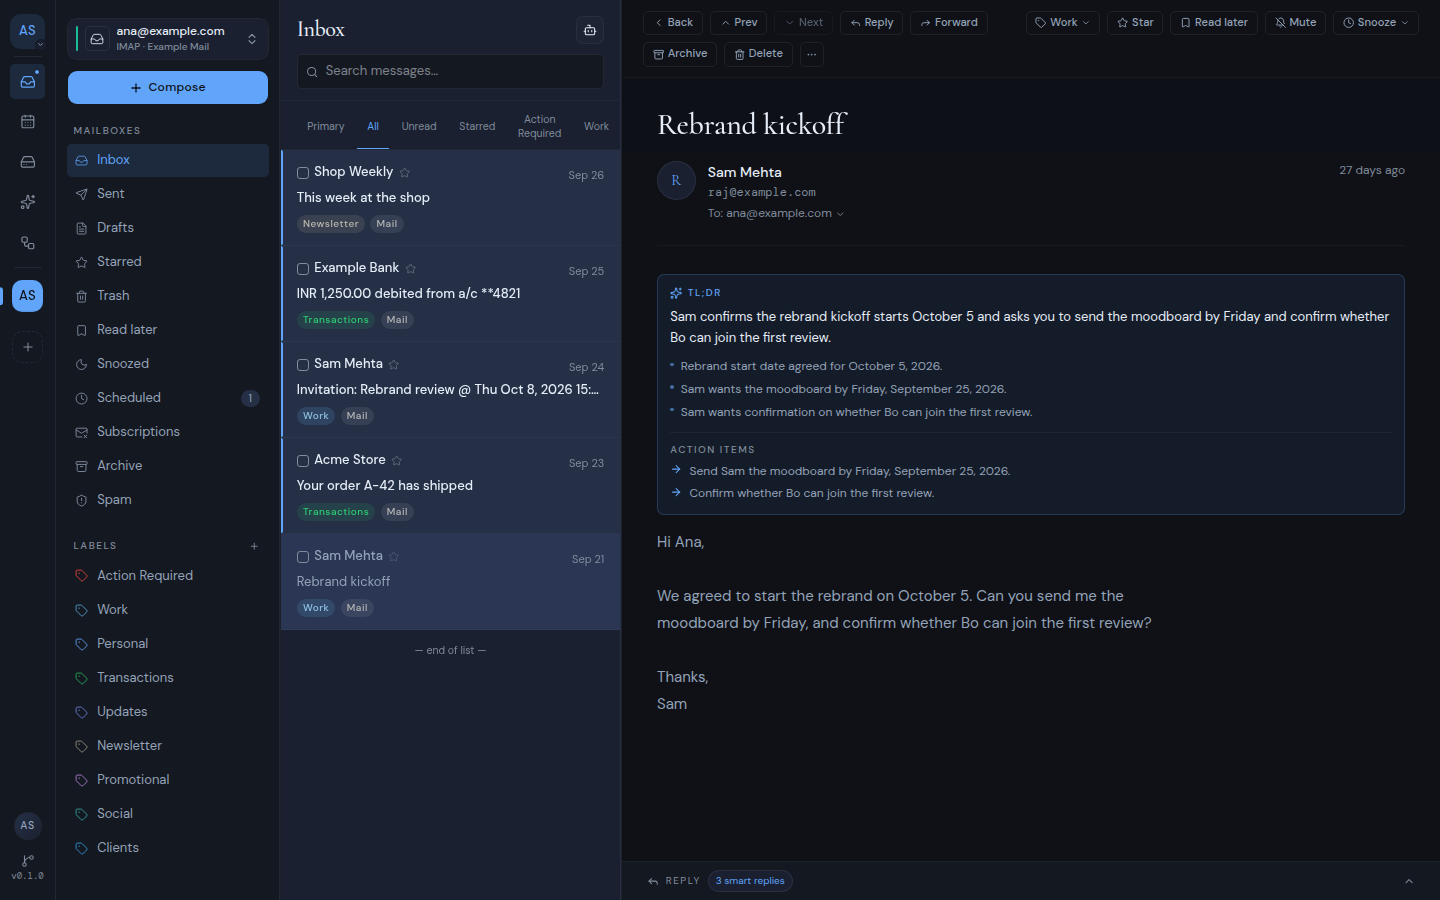1440x900 pixels.
Task: Open the Work label dropdown in toolbar
Action: click(x=1063, y=23)
